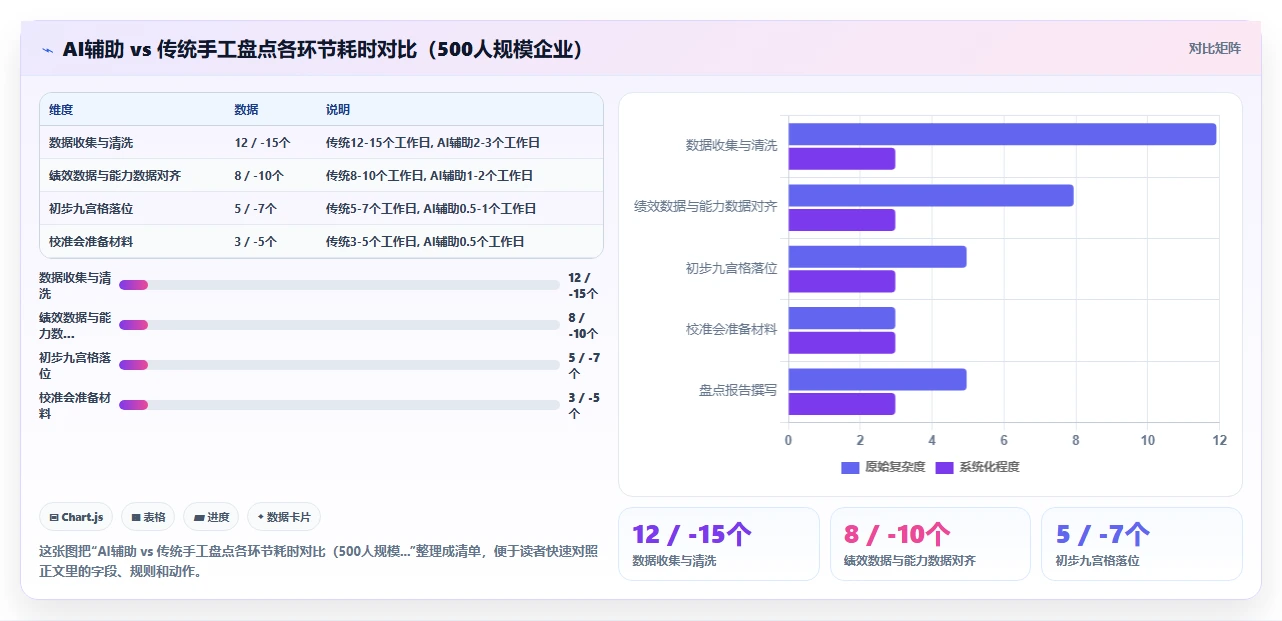Open the 8 / -10个 data card
This screenshot has height=621, width=1282.
click(x=930, y=544)
